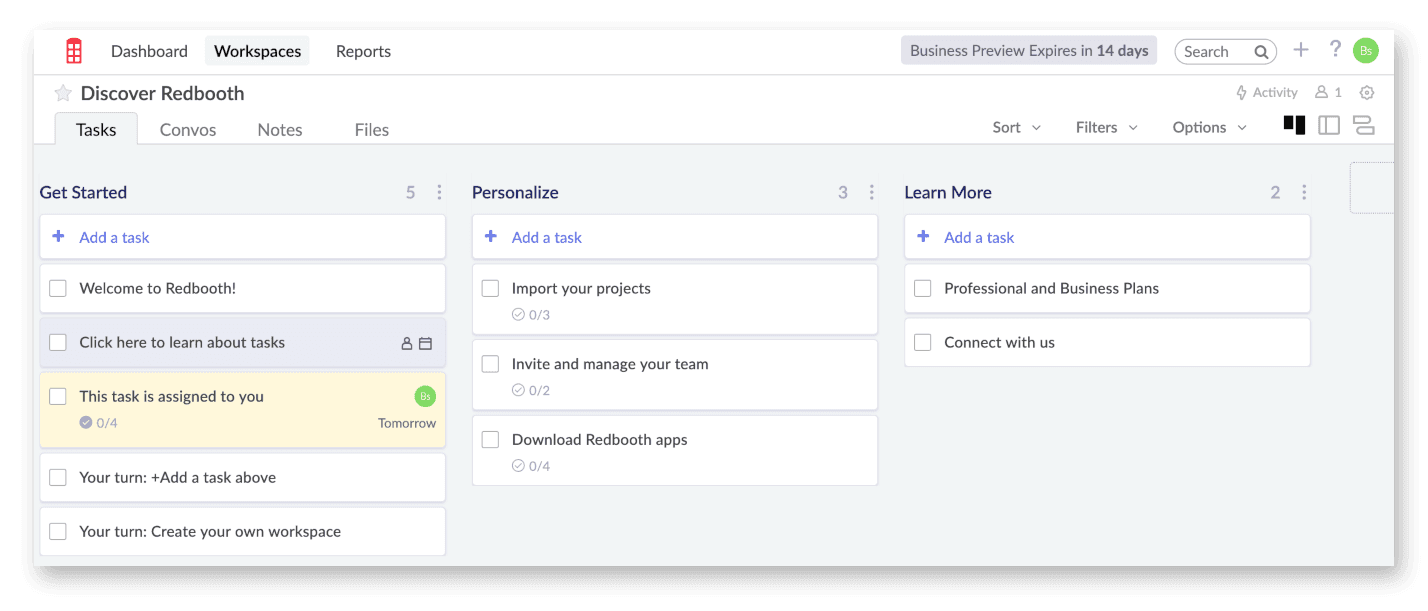
Task: Check off Download Redbooth apps task
Action: (x=490, y=439)
